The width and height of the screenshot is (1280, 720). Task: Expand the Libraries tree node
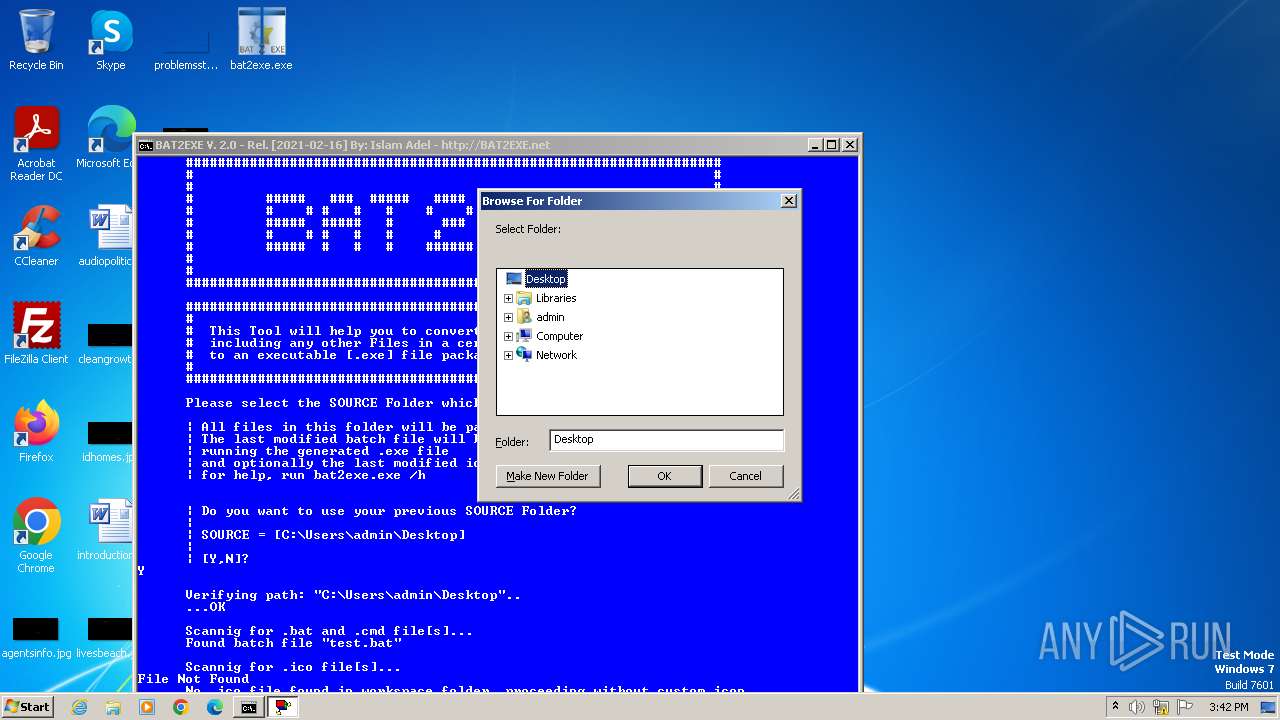(x=508, y=298)
